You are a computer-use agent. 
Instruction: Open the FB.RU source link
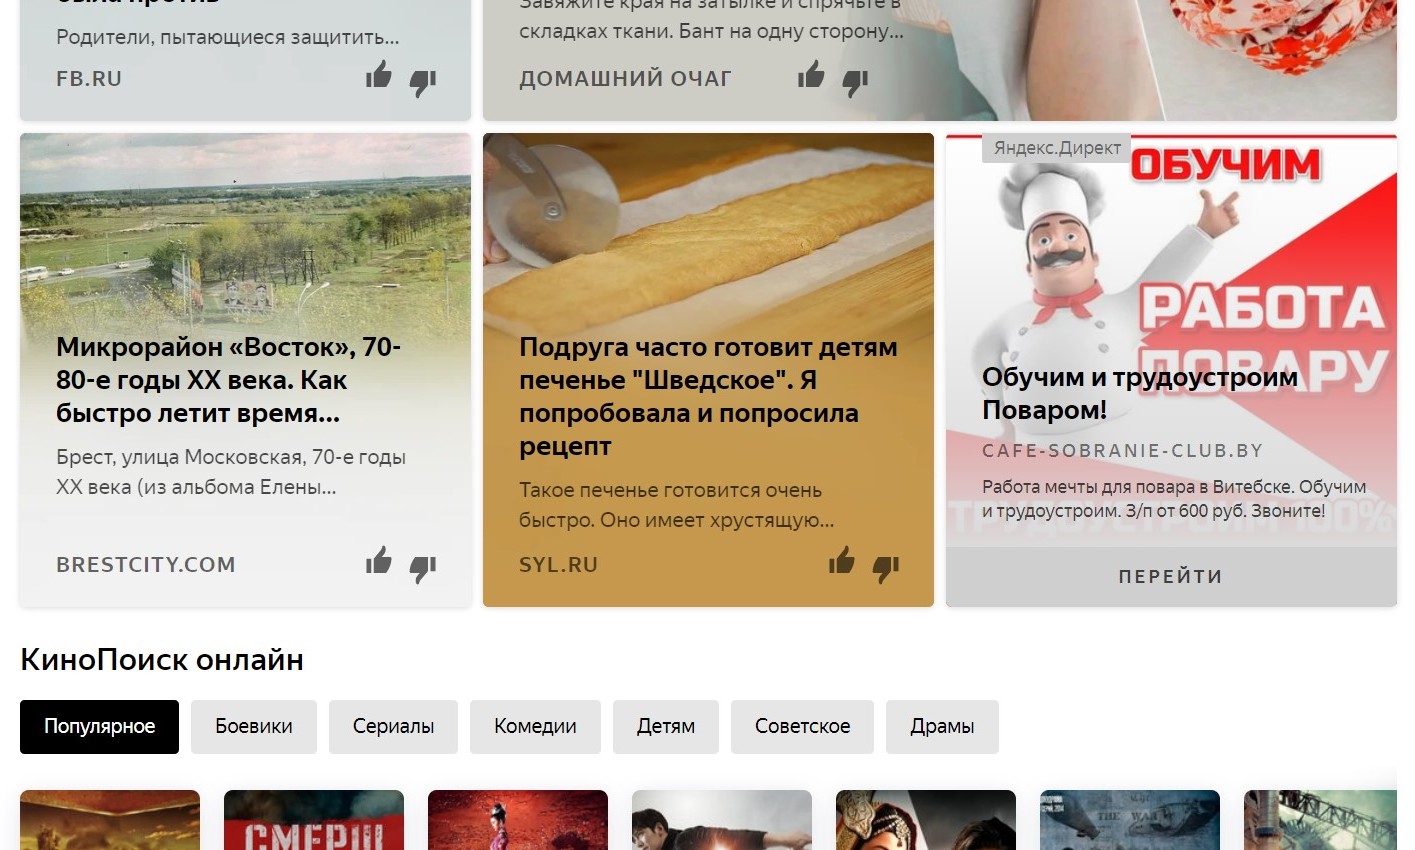[89, 78]
